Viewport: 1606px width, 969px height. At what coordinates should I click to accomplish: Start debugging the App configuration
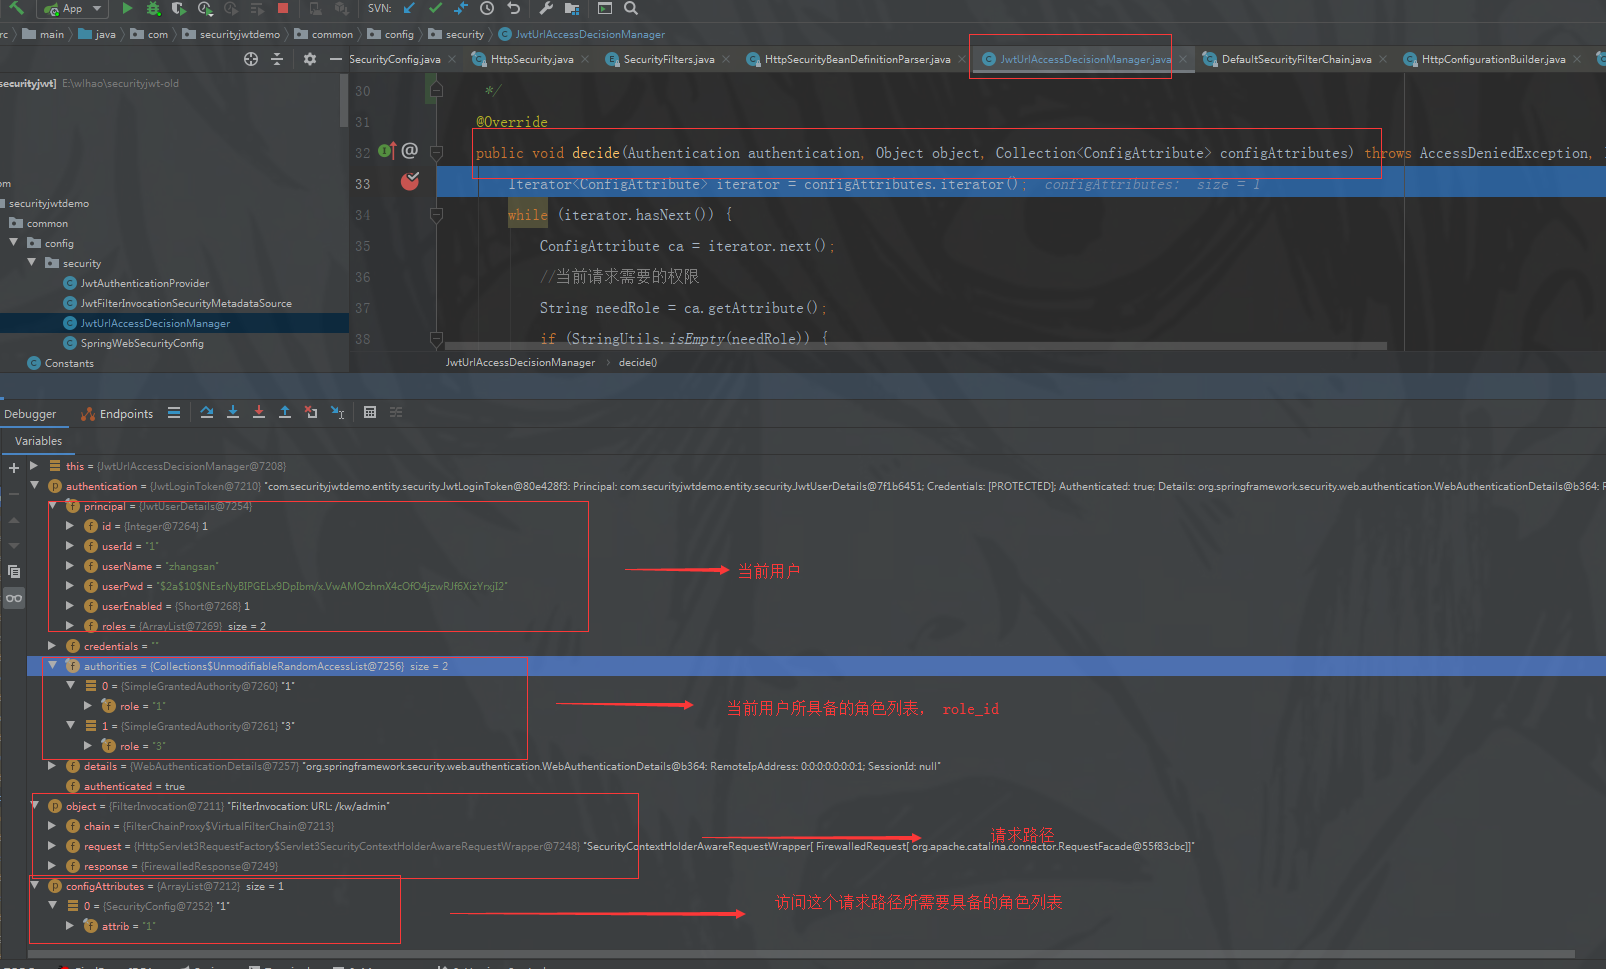(152, 9)
